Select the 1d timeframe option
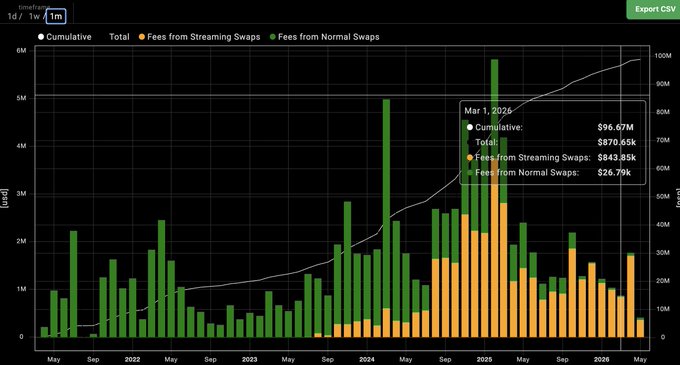The height and width of the screenshot is (365, 680). coord(12,16)
